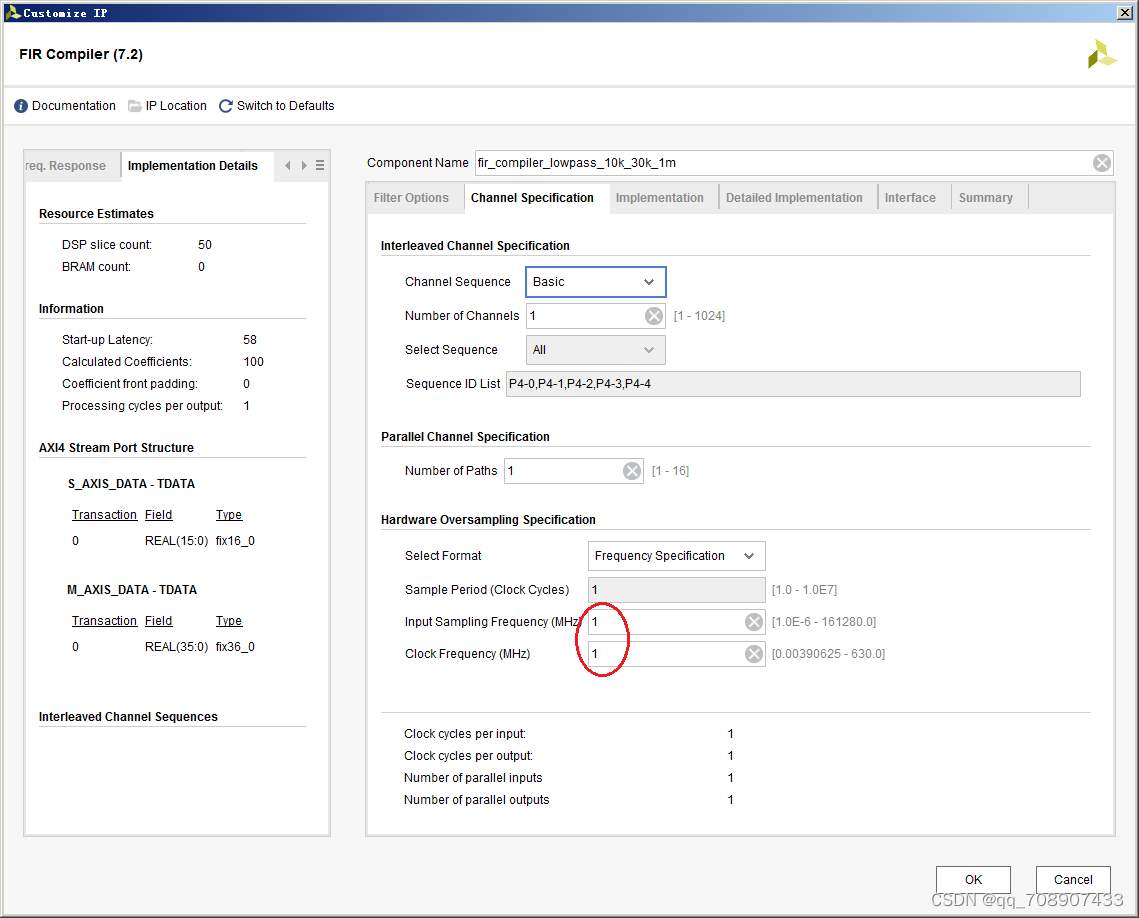Clear the Component Name field

click(x=1101, y=163)
